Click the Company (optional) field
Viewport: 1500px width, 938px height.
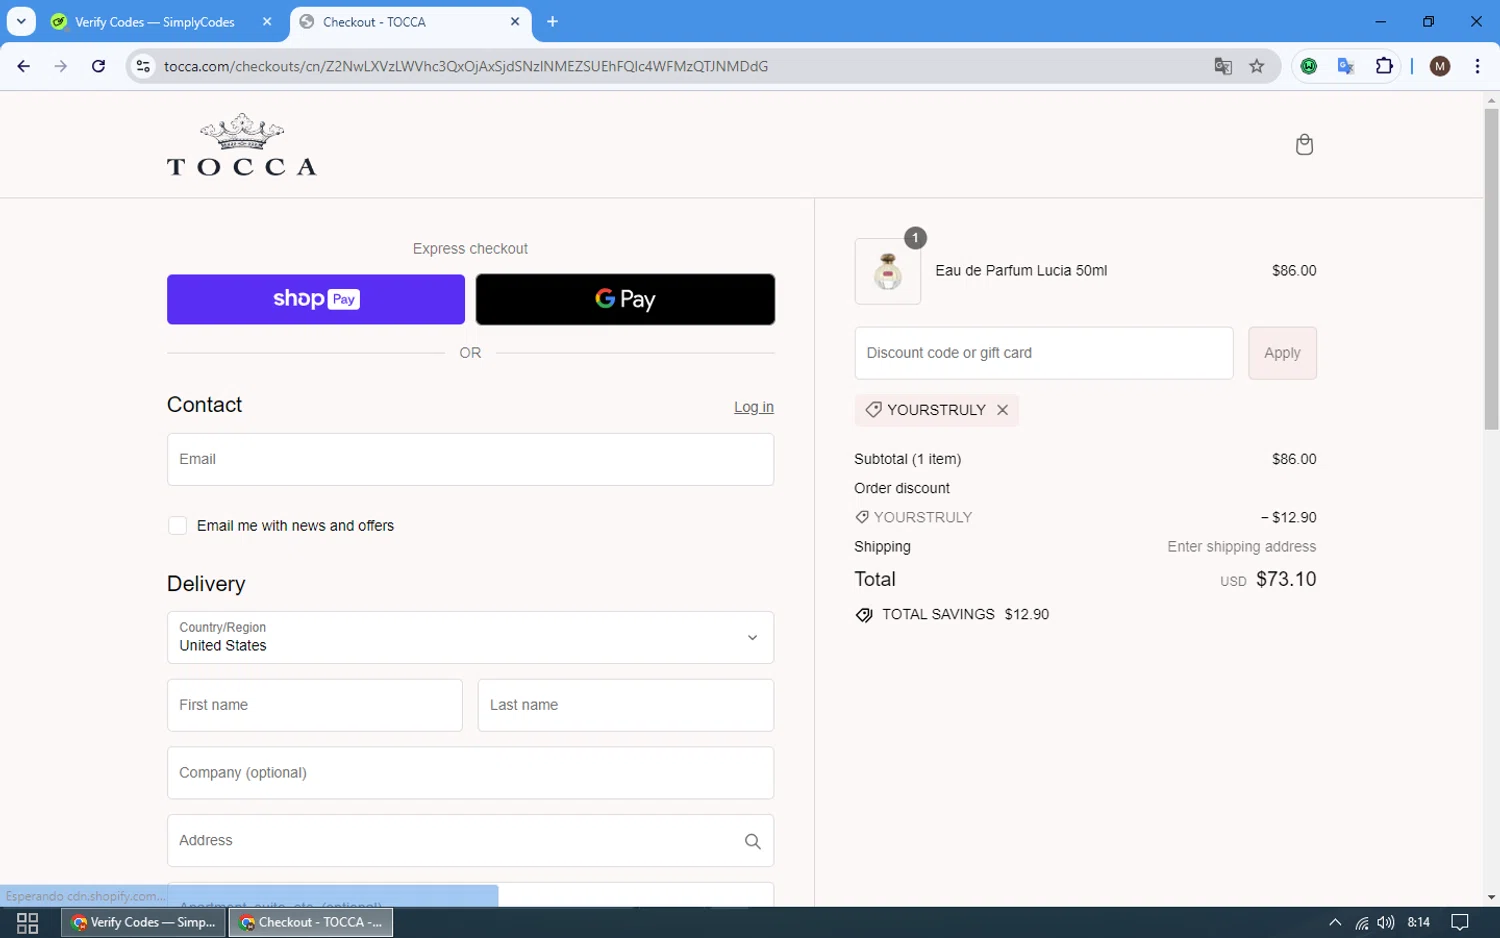pyautogui.click(x=470, y=773)
